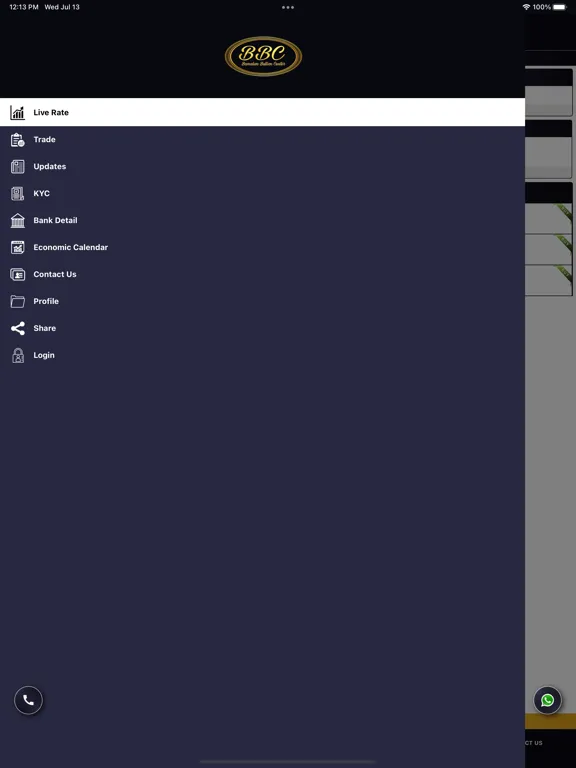Open the Login menu label
Image resolution: width=576 pixels, height=768 pixels.
click(44, 355)
